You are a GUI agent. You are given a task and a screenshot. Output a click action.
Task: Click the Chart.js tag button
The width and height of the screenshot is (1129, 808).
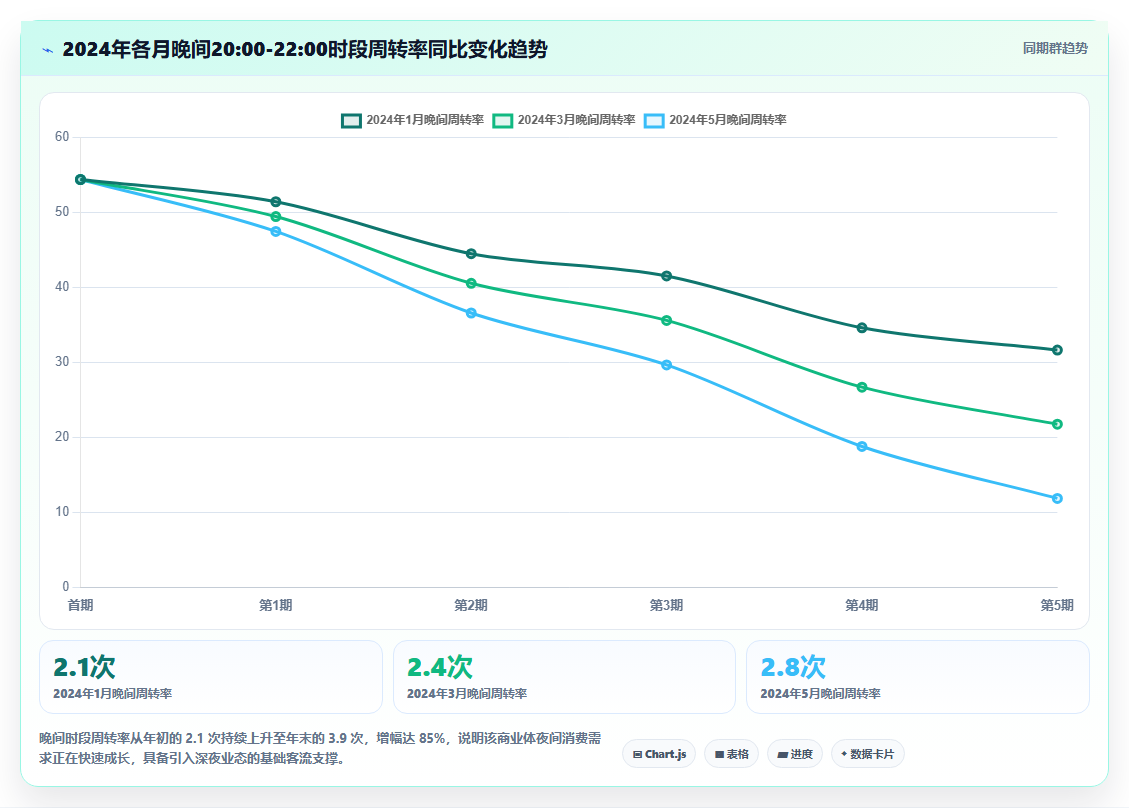[659, 754]
